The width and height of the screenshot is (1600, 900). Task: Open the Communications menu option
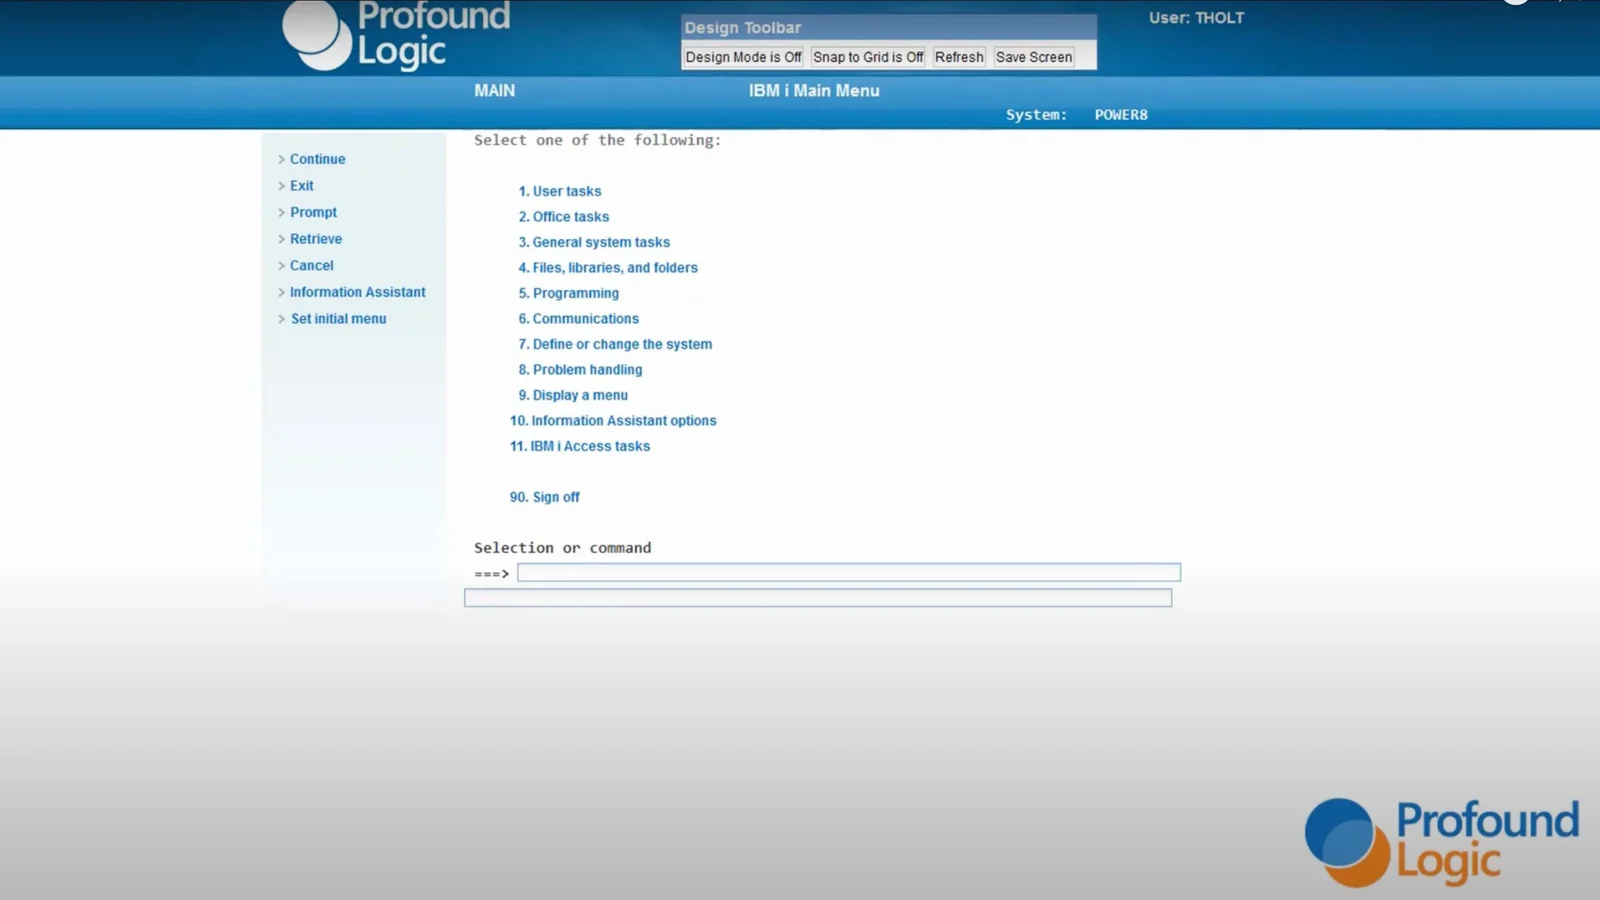coord(579,319)
